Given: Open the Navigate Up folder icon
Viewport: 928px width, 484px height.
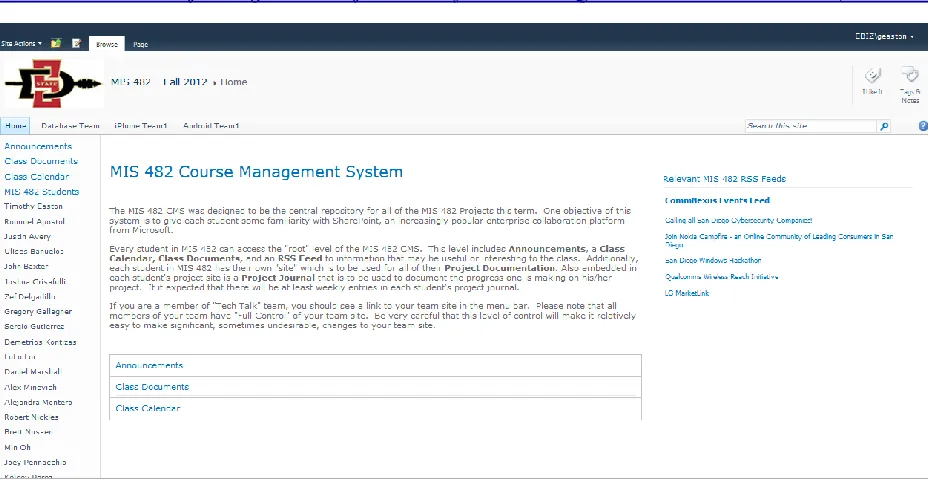Looking at the screenshot, I should click(56, 43).
